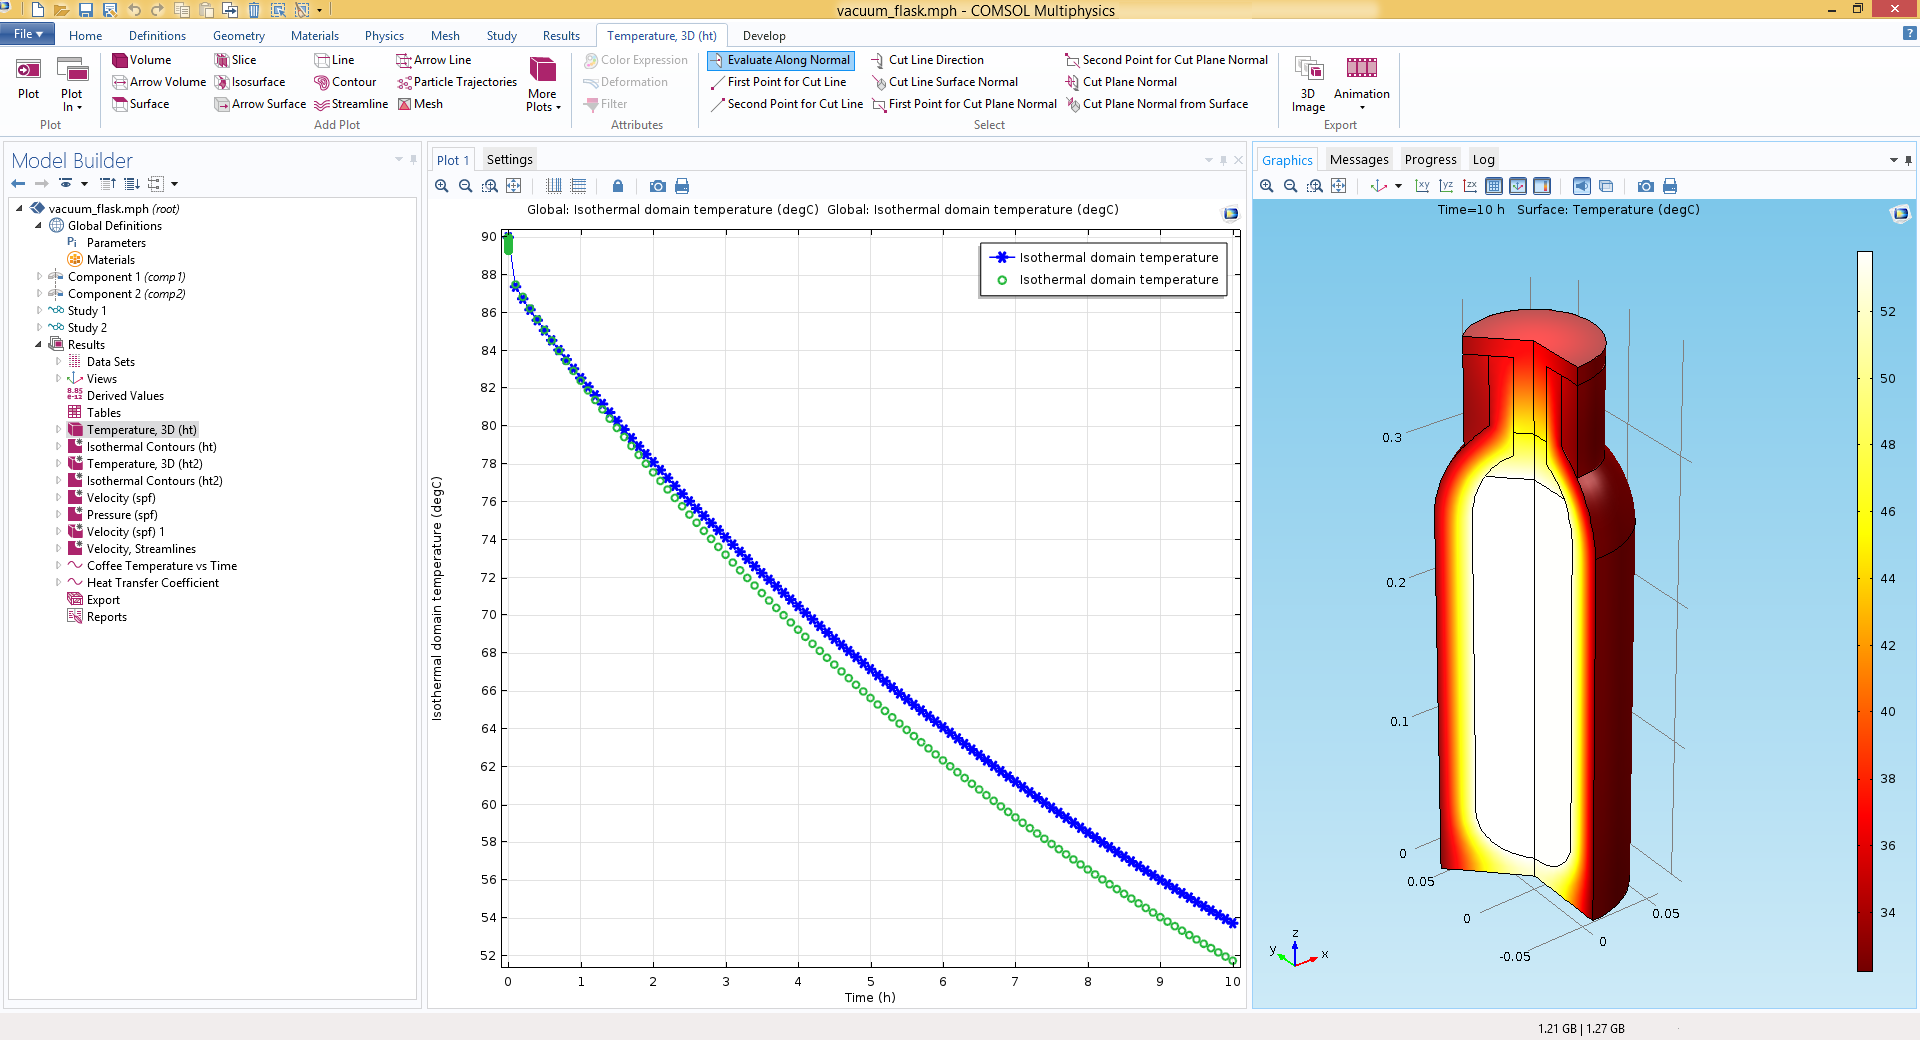This screenshot has width=1920, height=1040.
Task: Expand the Component 1 tree node
Action: pyautogui.click(x=39, y=277)
